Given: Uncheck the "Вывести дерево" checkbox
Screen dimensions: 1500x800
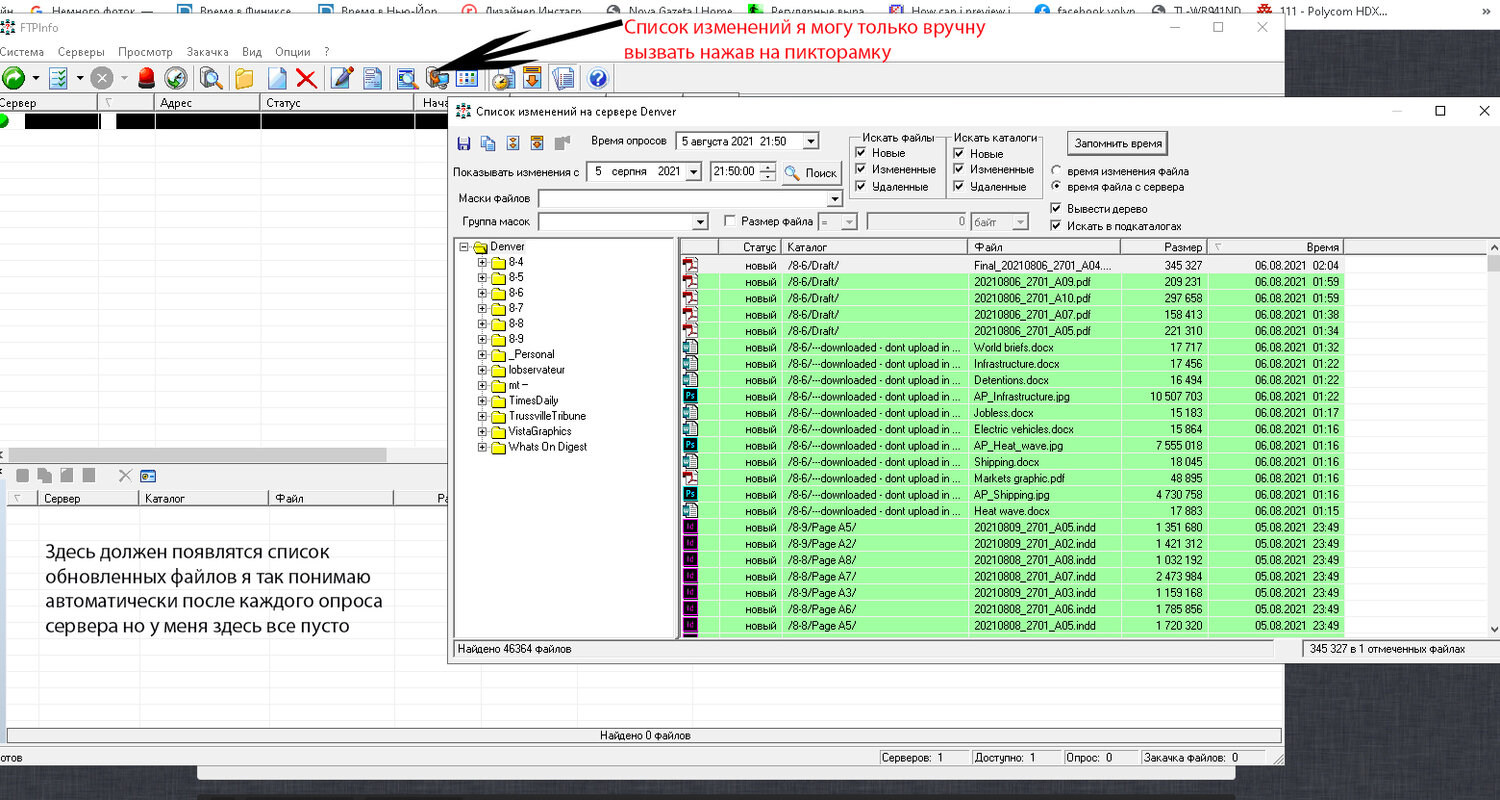Looking at the screenshot, I should [1056, 209].
